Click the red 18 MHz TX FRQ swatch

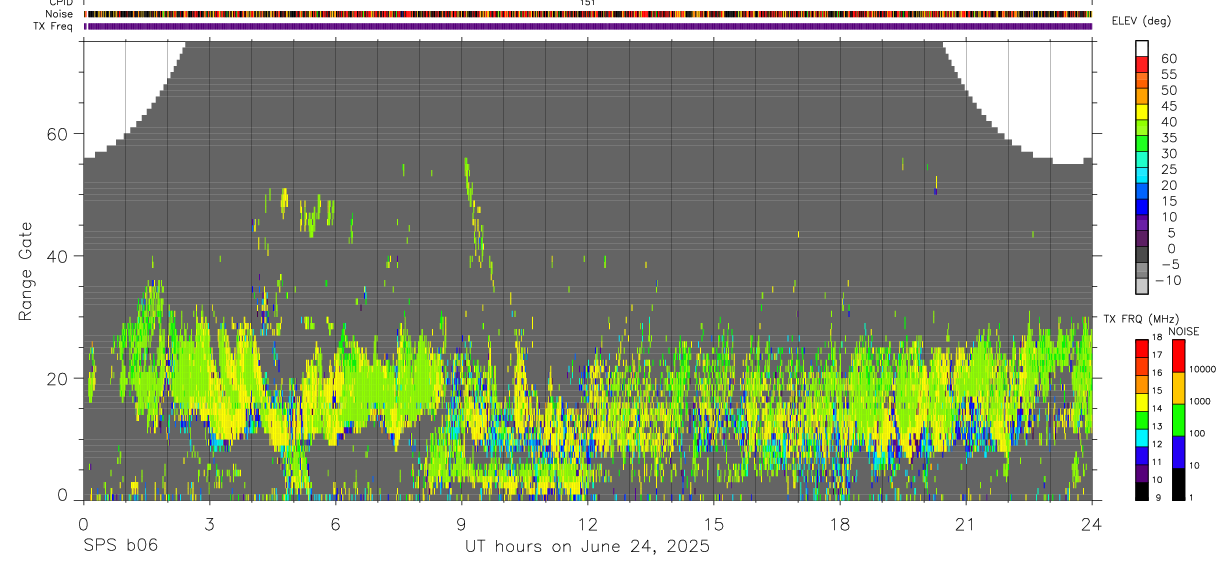click(x=1142, y=347)
